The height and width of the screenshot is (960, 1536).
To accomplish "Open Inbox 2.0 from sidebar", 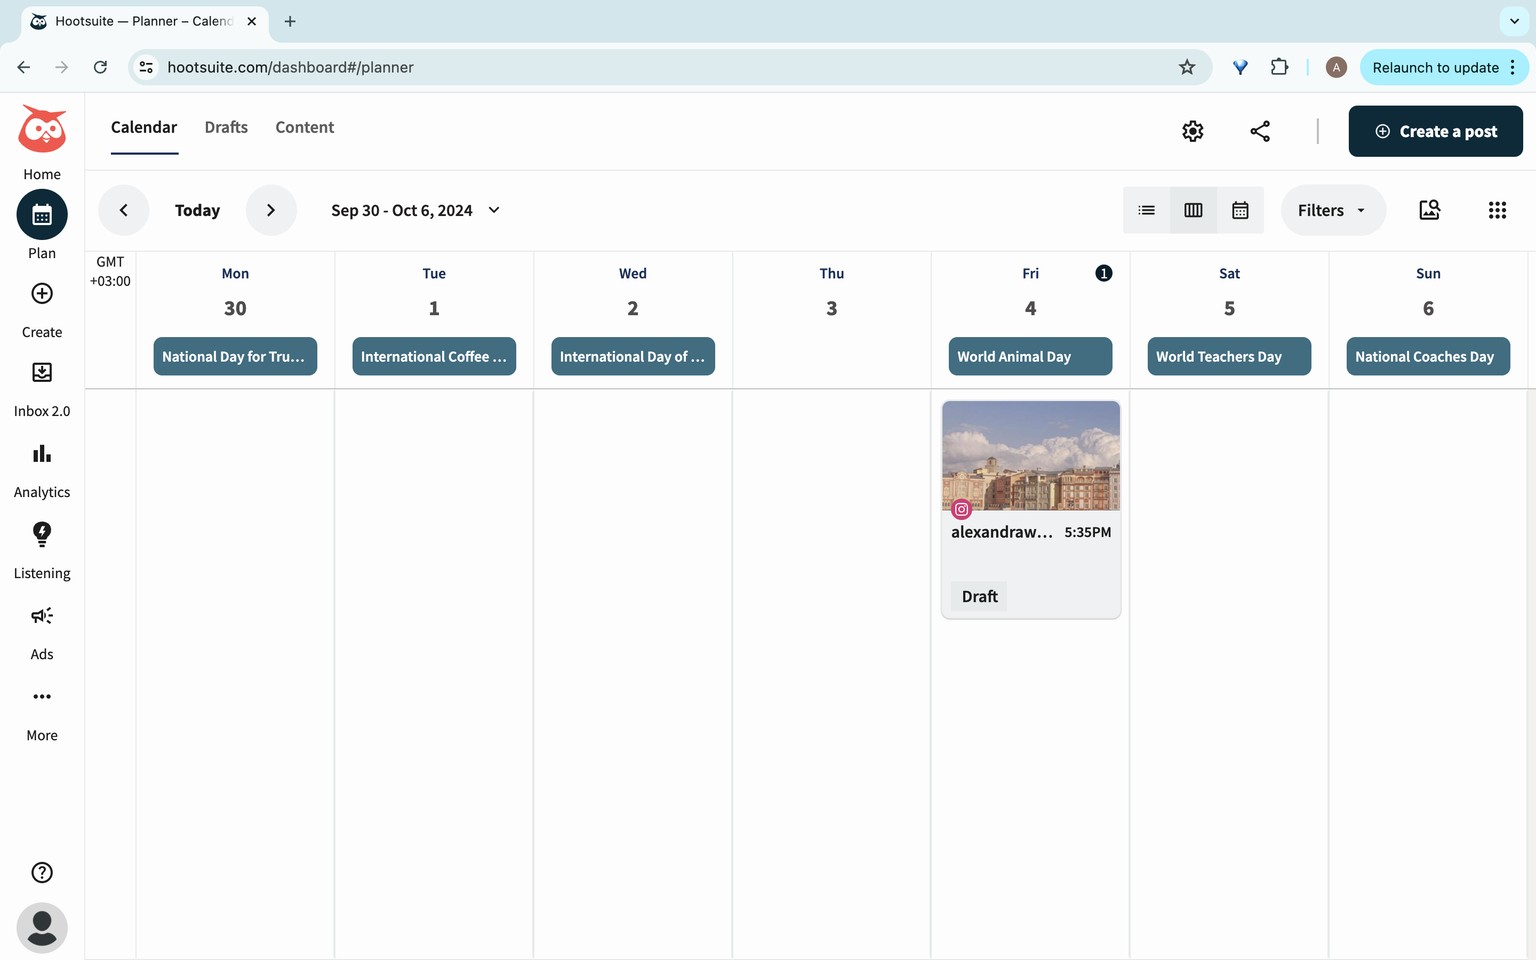I will 42,372.
